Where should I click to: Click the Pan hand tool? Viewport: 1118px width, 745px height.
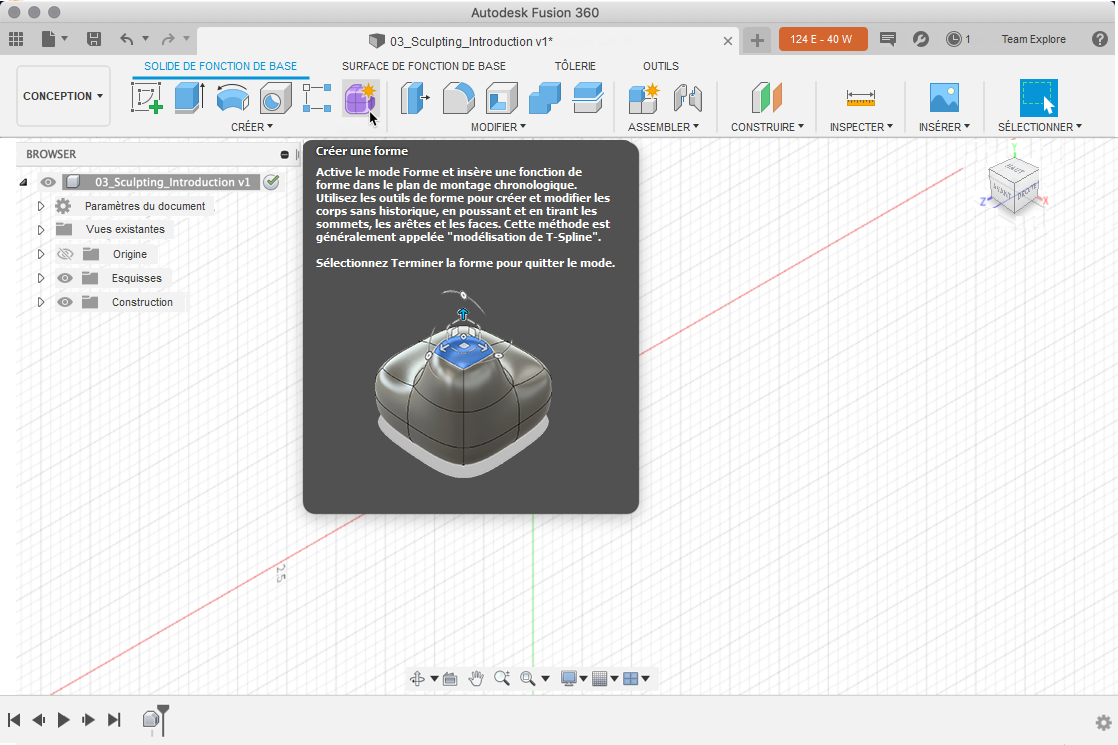click(x=476, y=679)
